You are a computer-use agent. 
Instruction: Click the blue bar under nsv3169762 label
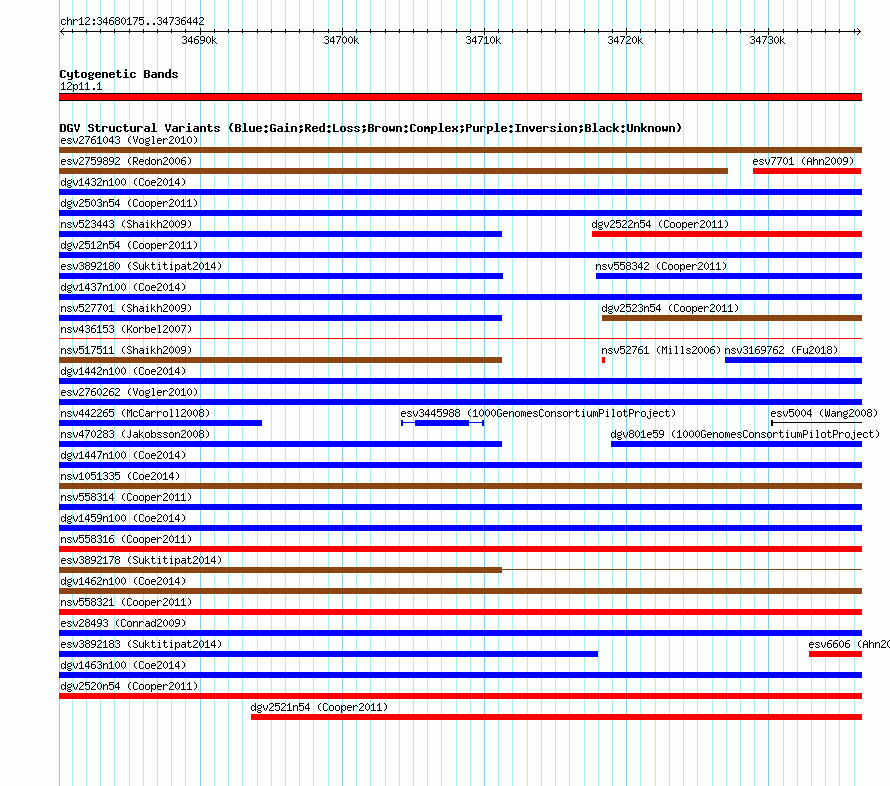tap(794, 360)
